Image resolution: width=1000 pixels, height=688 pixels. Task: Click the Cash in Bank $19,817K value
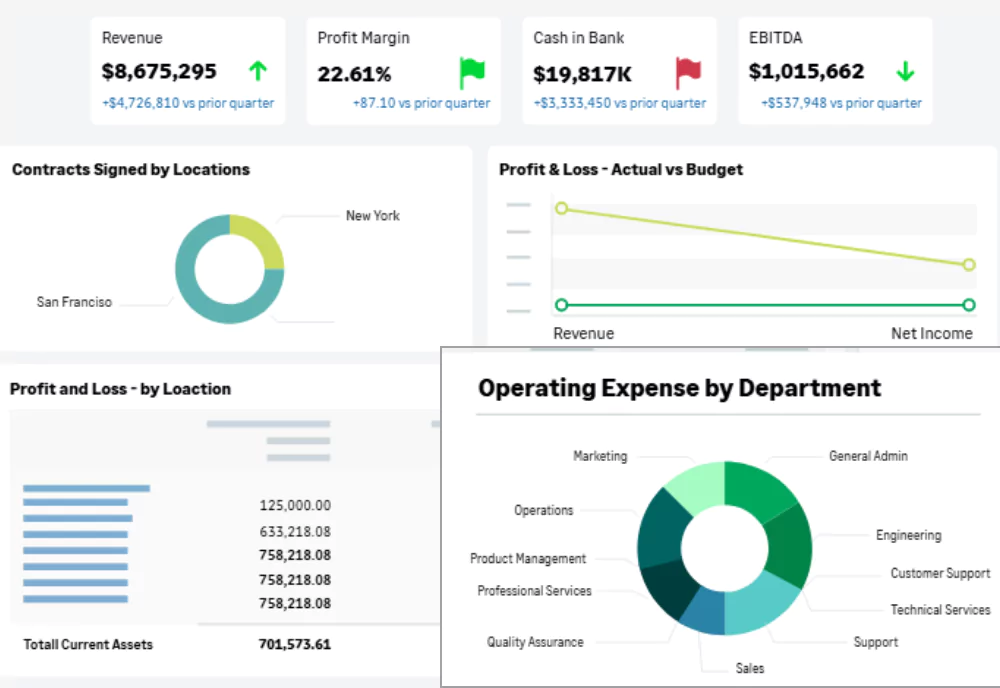582,74
